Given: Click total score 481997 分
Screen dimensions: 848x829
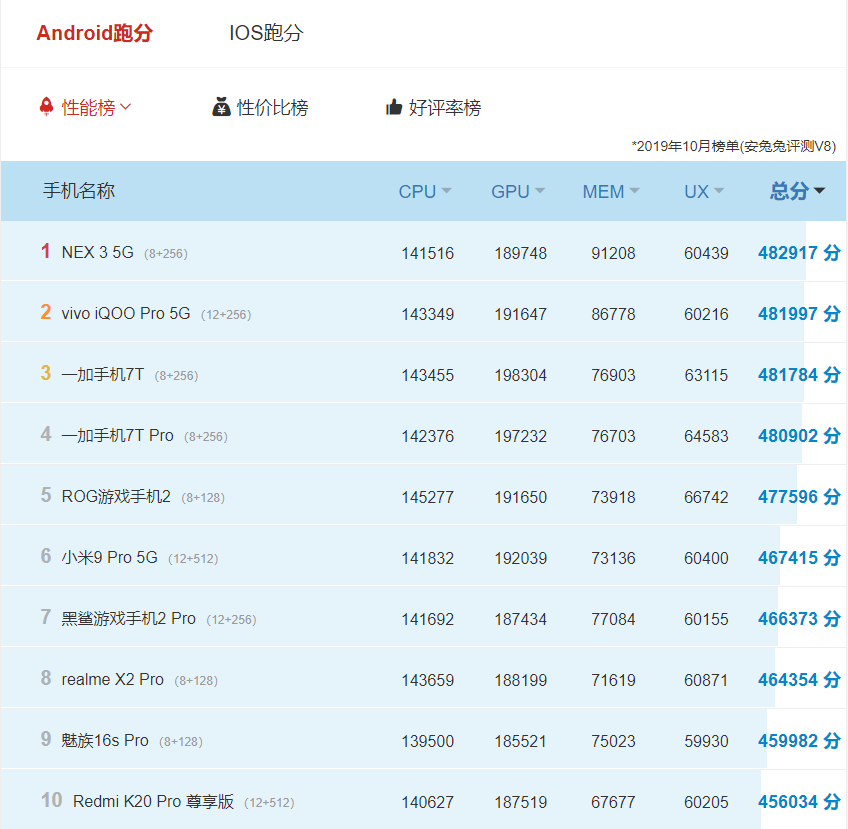Looking at the screenshot, I should click(x=799, y=314).
